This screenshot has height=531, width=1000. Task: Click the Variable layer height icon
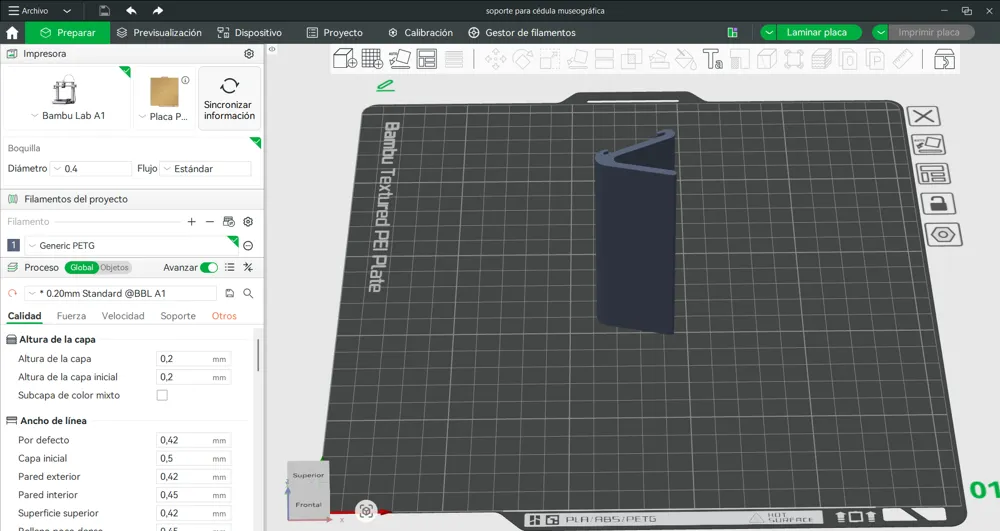coord(454,59)
